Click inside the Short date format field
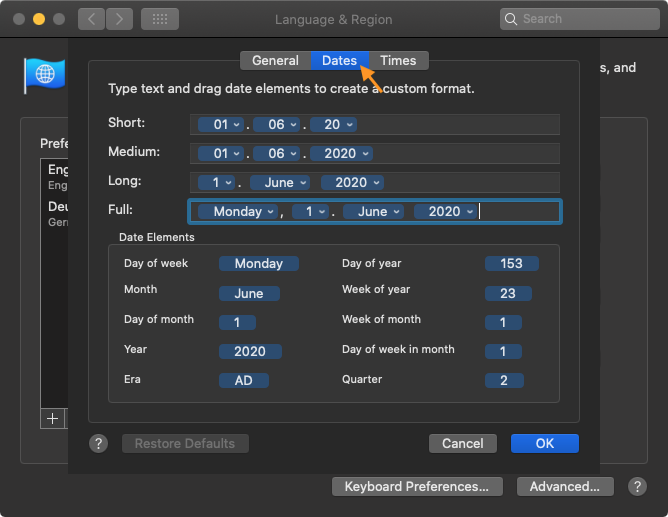The width and height of the screenshot is (668, 517). [375, 124]
